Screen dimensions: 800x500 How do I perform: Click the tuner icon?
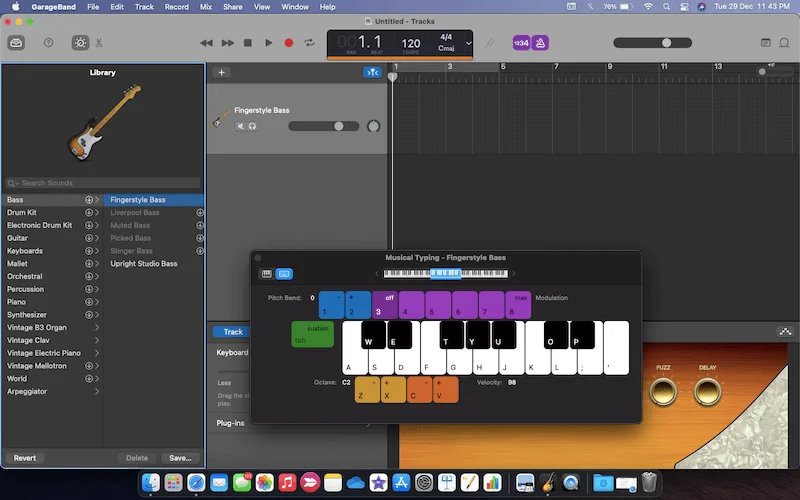490,43
